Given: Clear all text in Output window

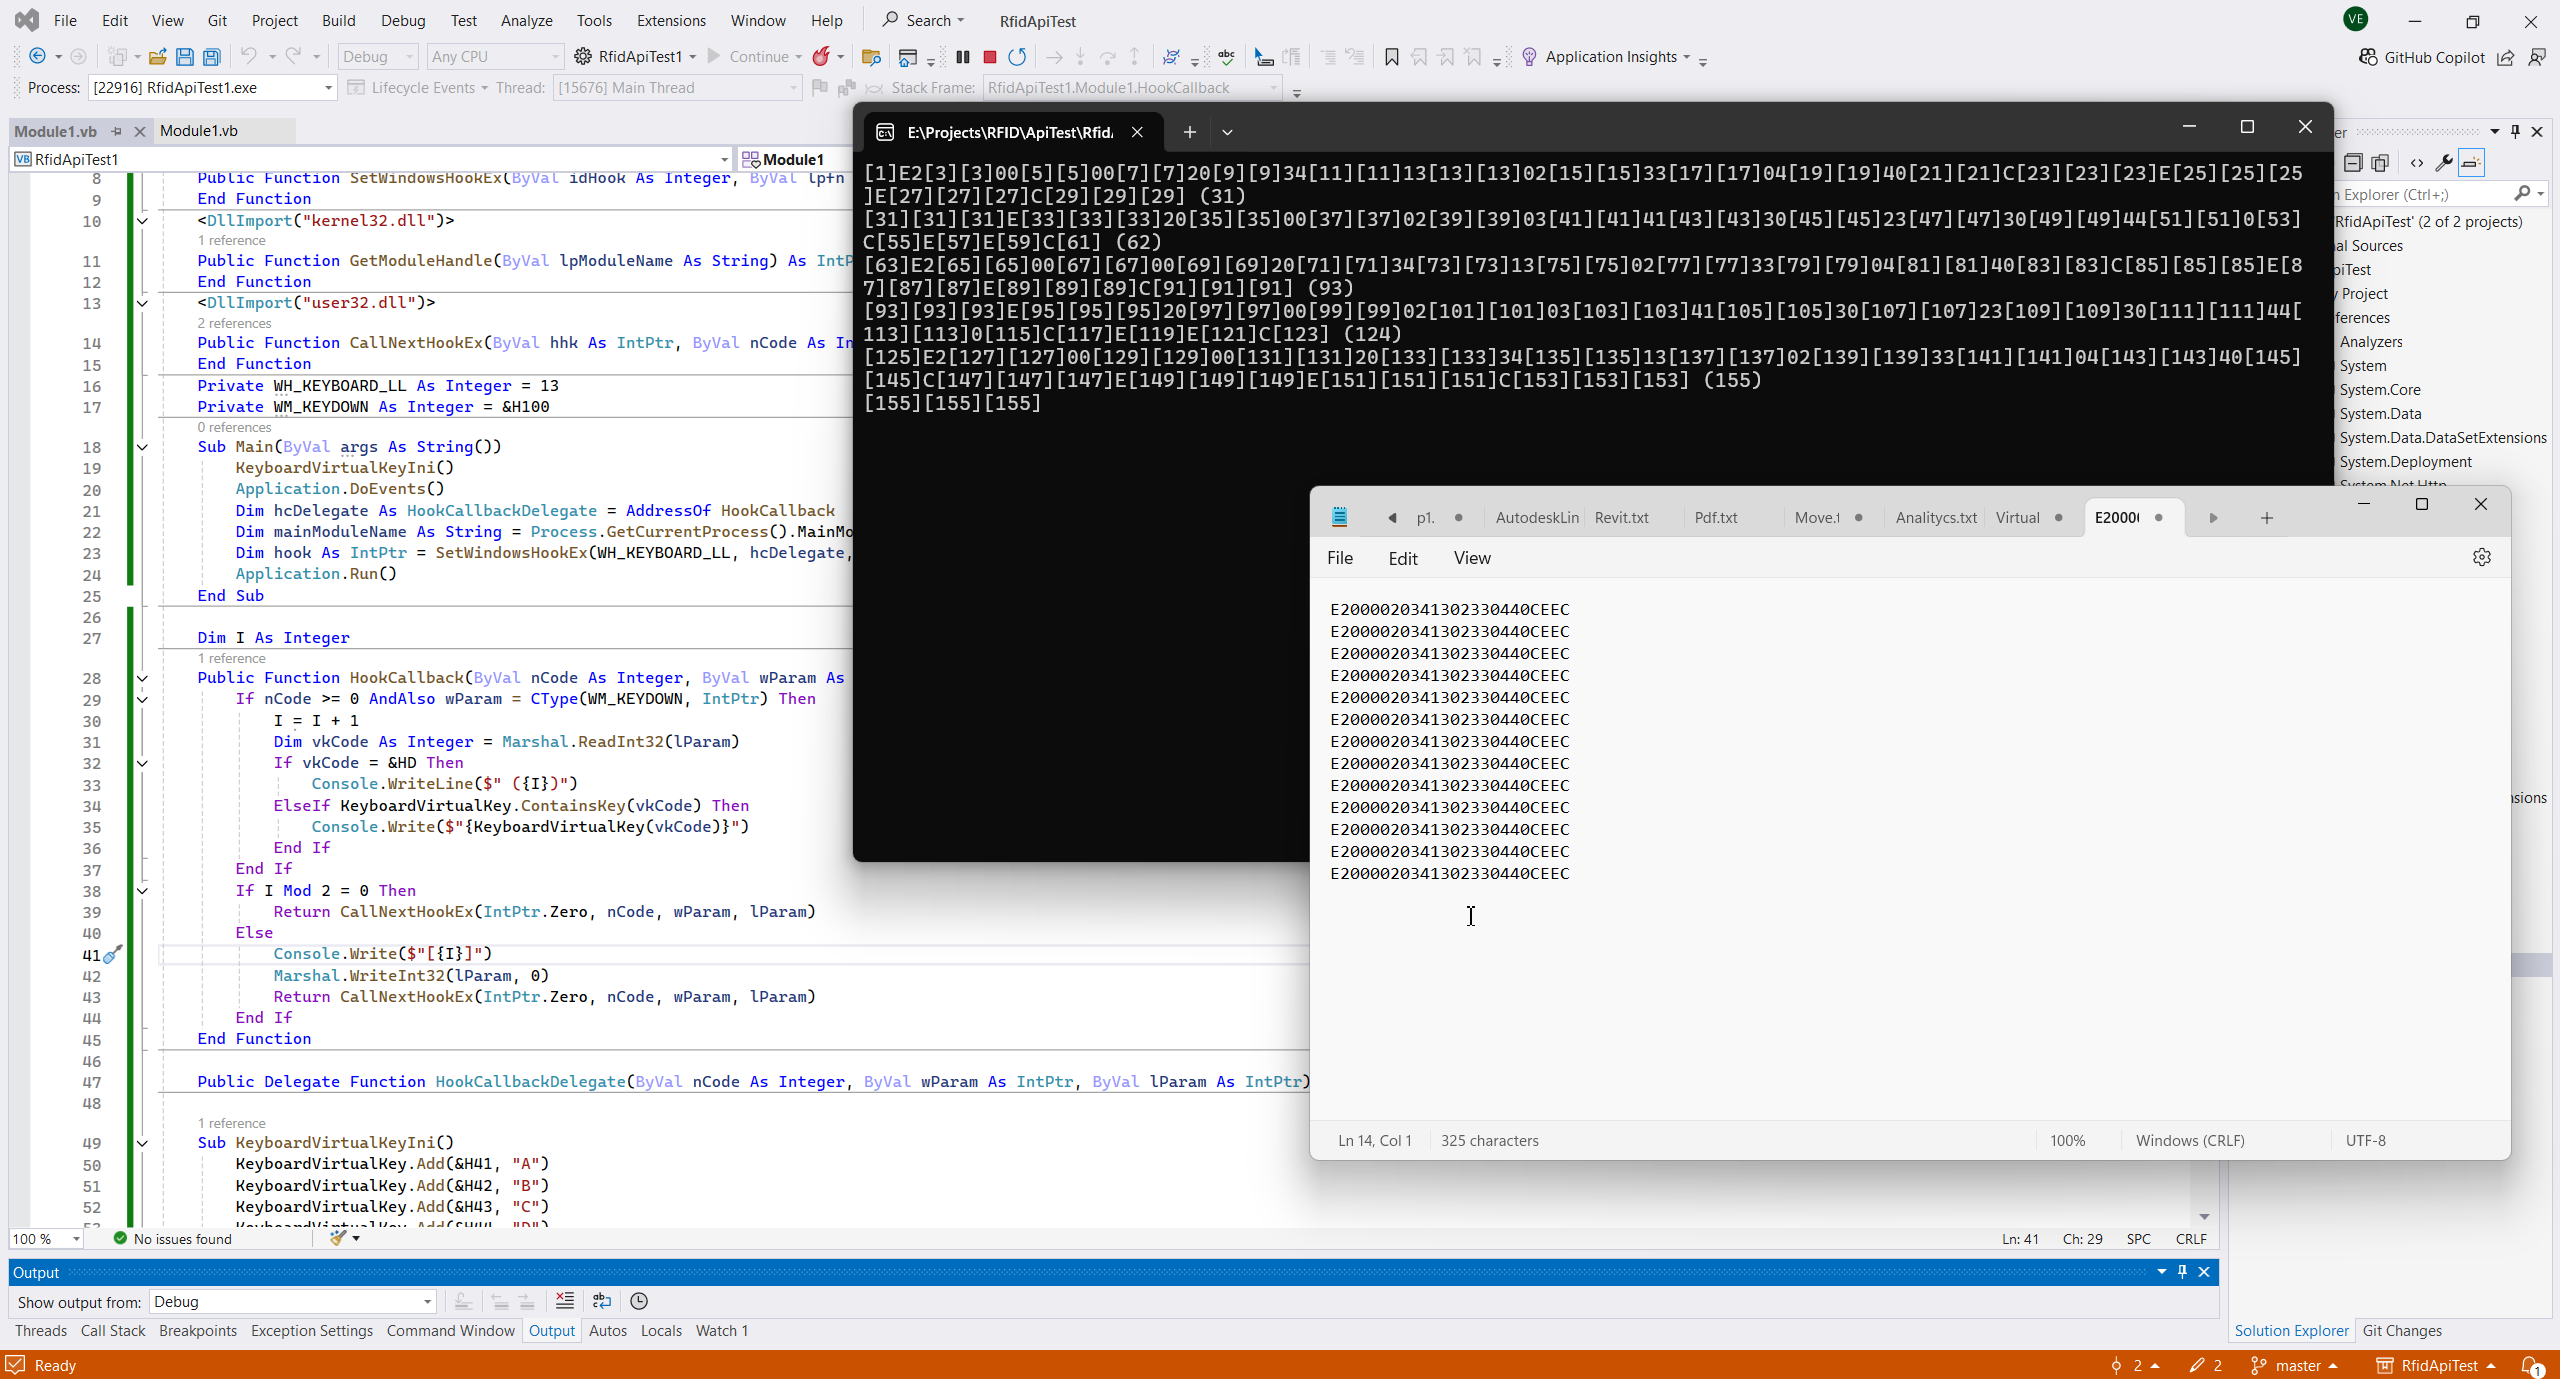Looking at the screenshot, I should (x=565, y=1301).
